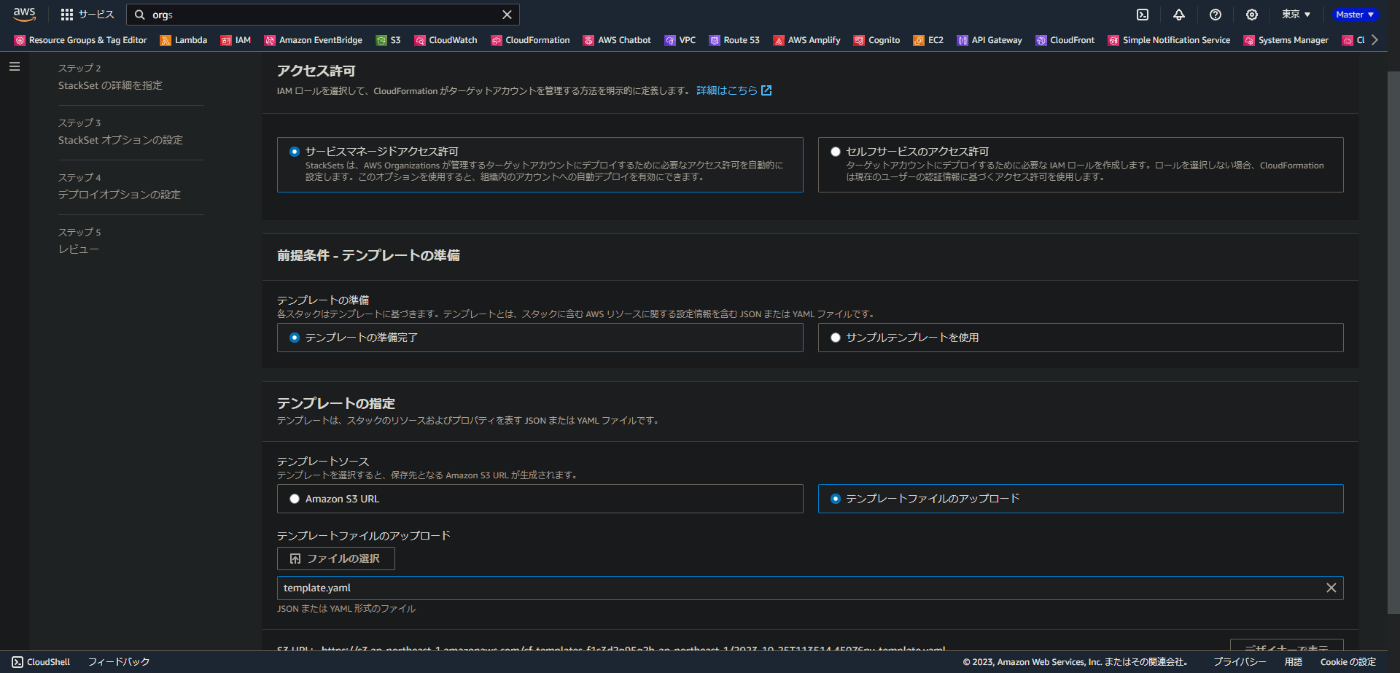
Task: Open the S3 bookmark
Action: [388, 40]
